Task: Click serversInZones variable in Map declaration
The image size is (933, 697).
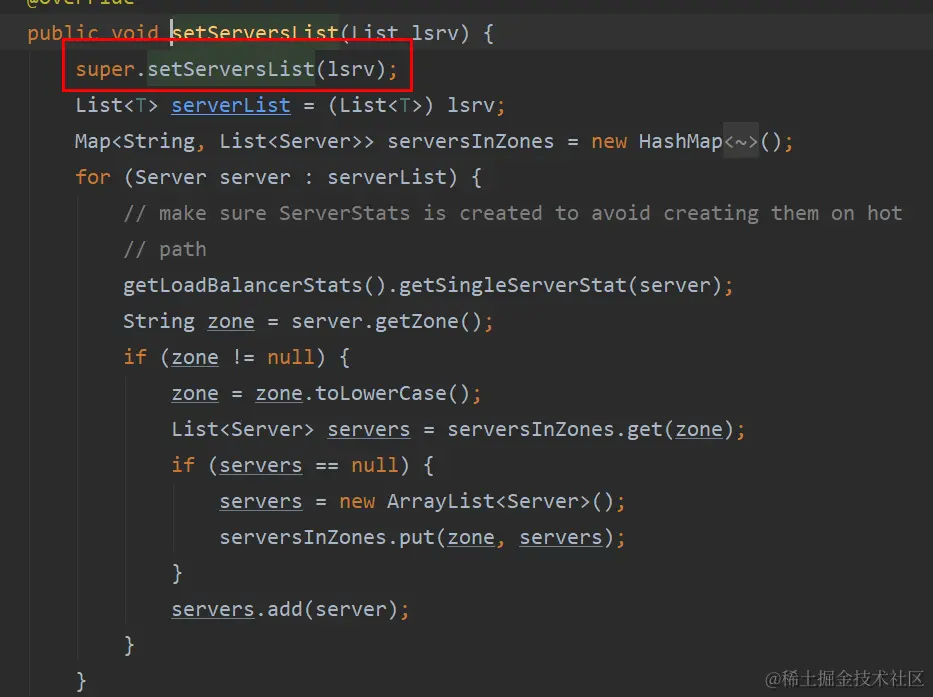Action: tap(471, 142)
